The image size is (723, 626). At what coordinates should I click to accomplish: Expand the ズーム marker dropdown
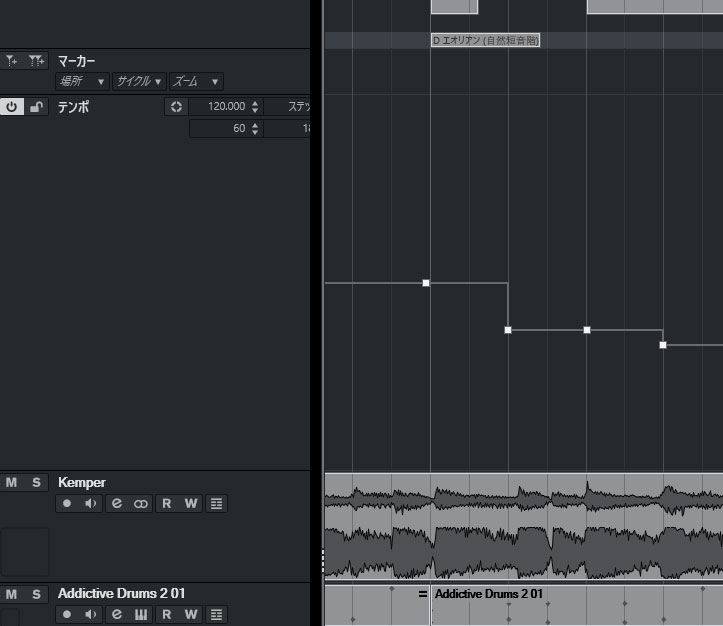pyautogui.click(x=196, y=81)
